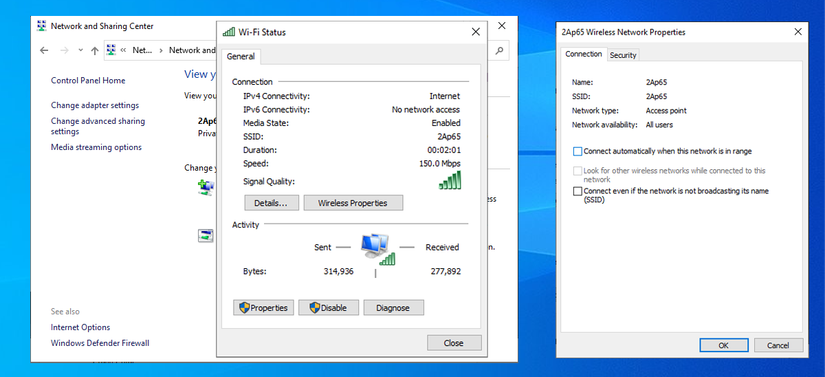Open Internet Options link

click(x=81, y=327)
